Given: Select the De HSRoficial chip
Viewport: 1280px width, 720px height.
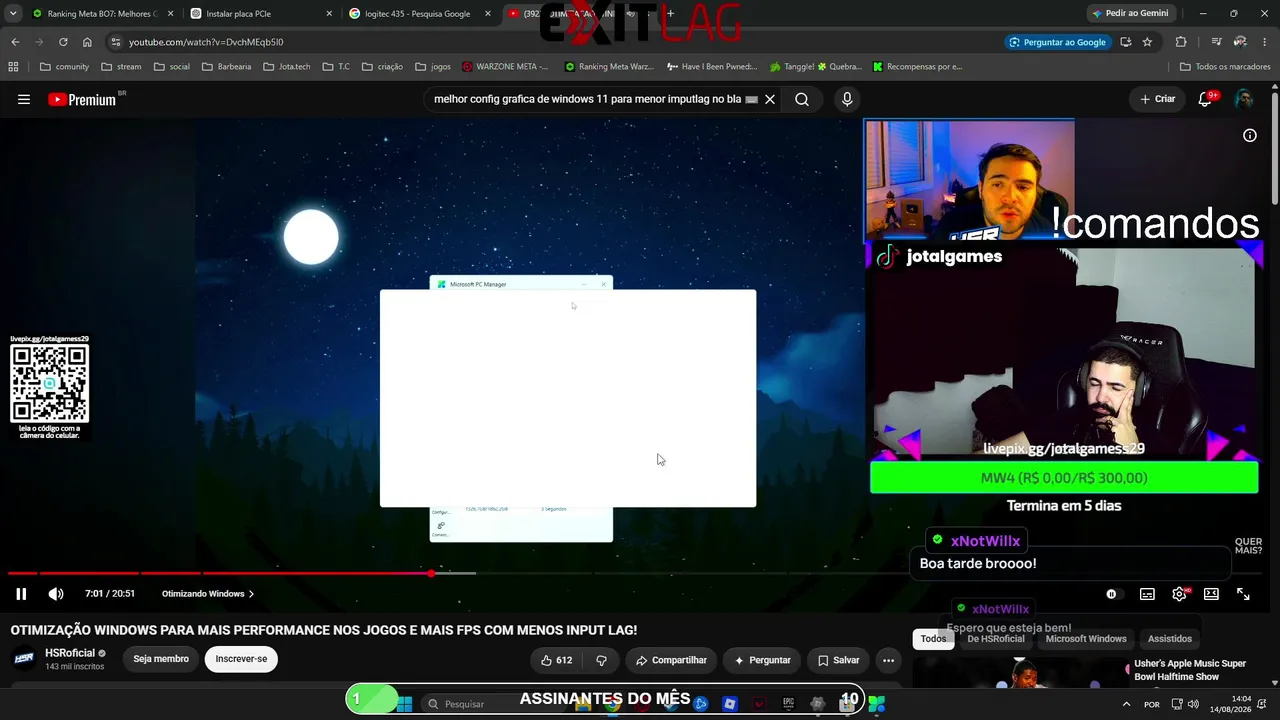Looking at the screenshot, I should [996, 639].
